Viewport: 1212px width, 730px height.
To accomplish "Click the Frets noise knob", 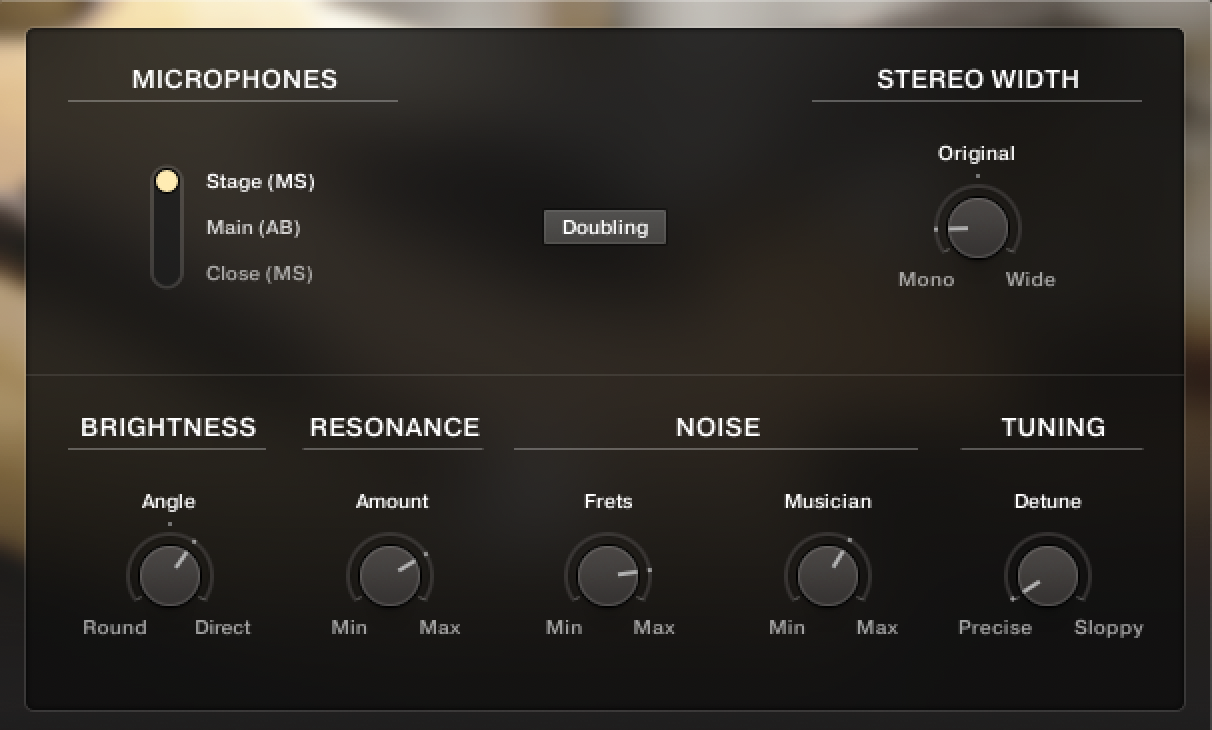I will pyautogui.click(x=609, y=575).
